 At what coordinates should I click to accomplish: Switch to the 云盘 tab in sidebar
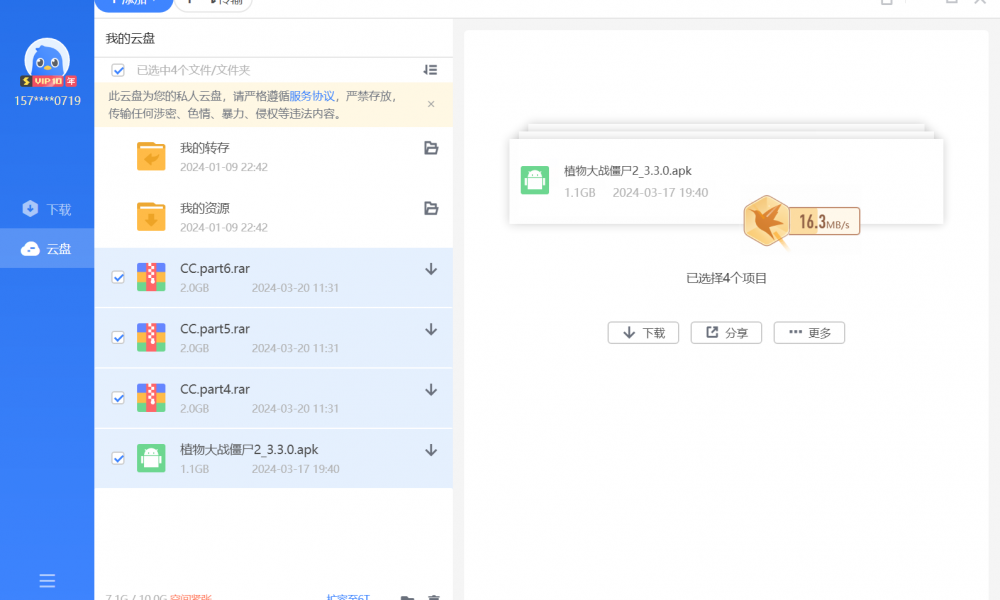coord(47,249)
